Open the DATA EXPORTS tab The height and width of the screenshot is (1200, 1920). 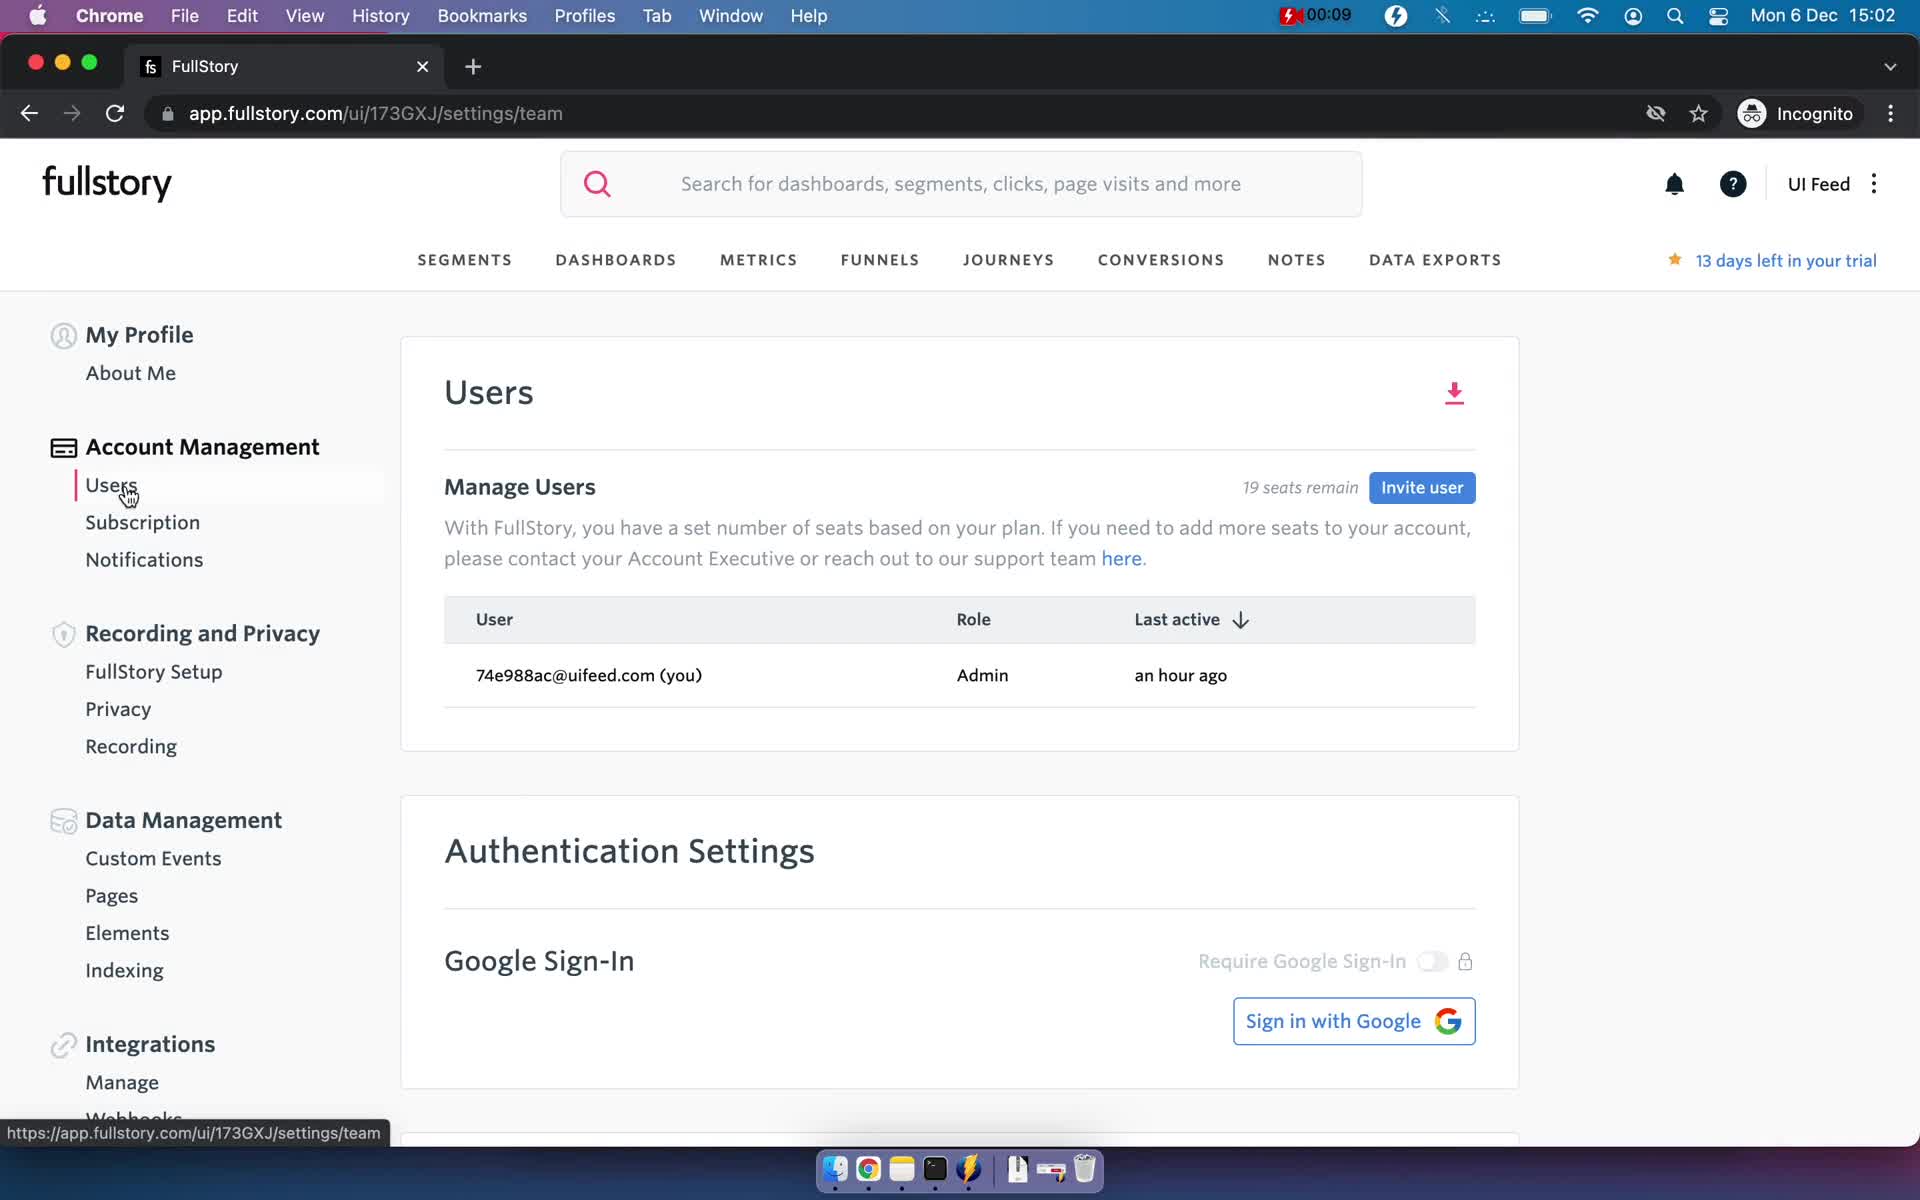coord(1435,260)
